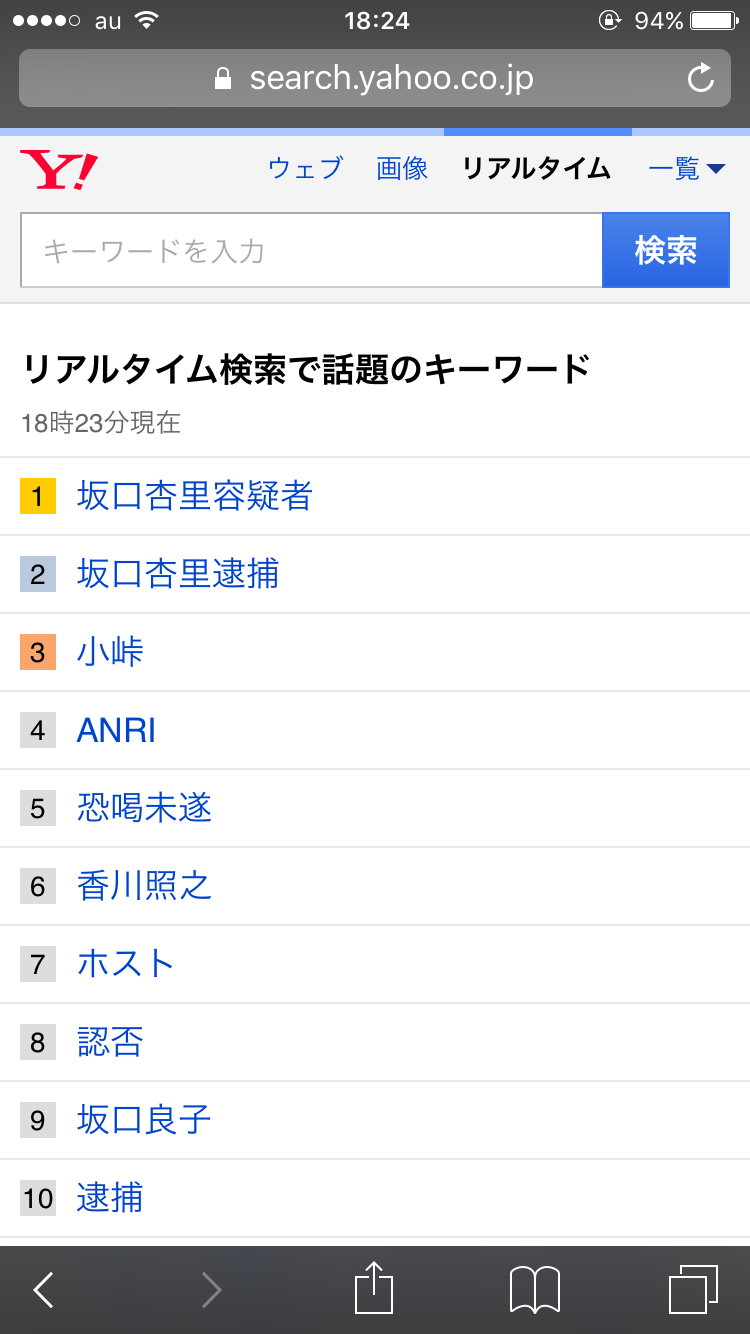Select the リアルタイム tab

coord(536,169)
